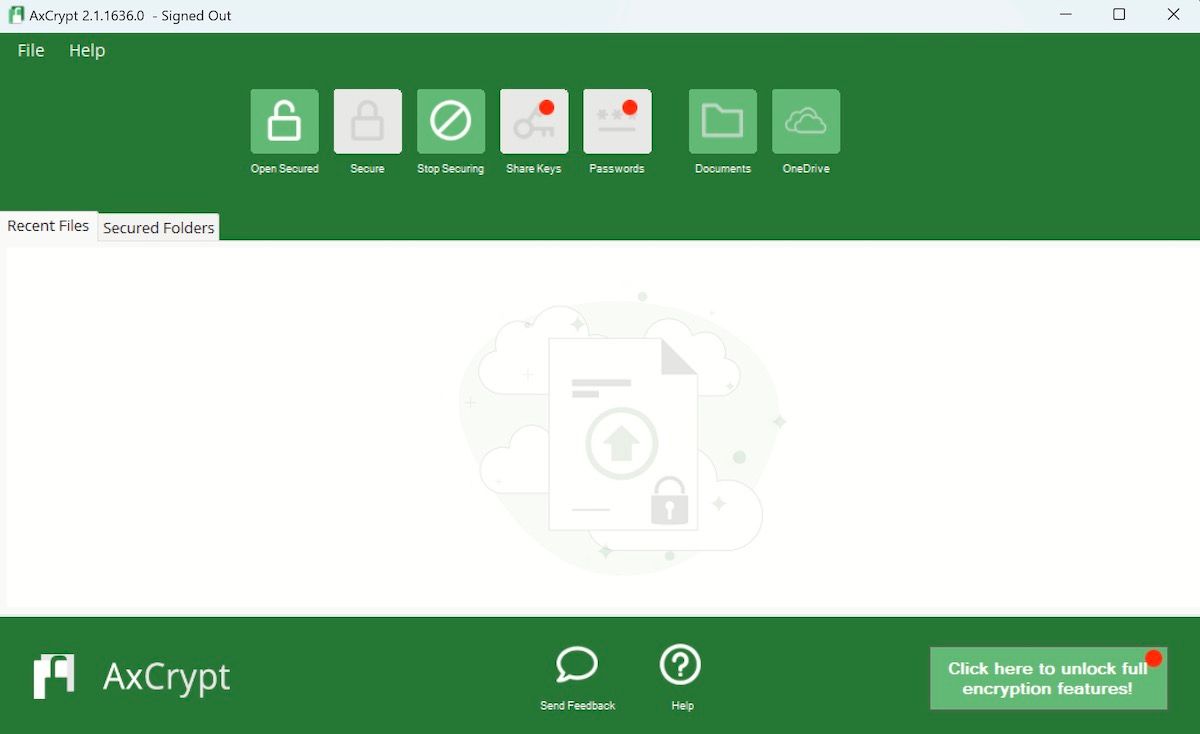Open the Passwords manager icon
1200x734 pixels.
pyautogui.click(x=616, y=120)
